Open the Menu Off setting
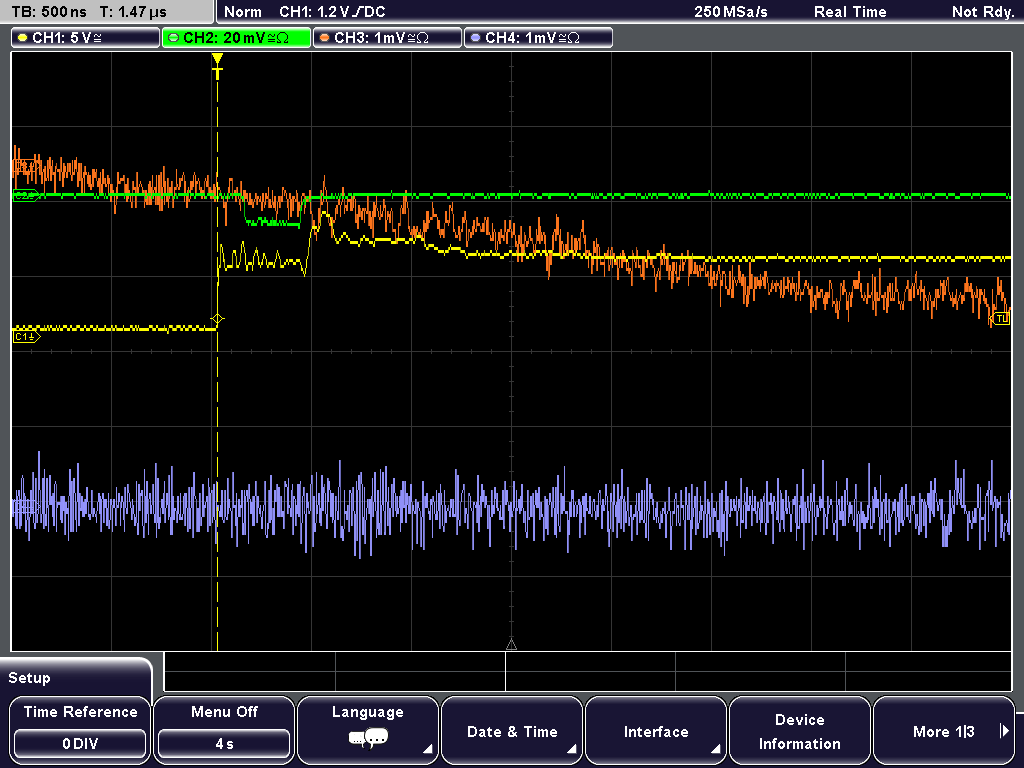The image size is (1024, 768). coord(224,729)
